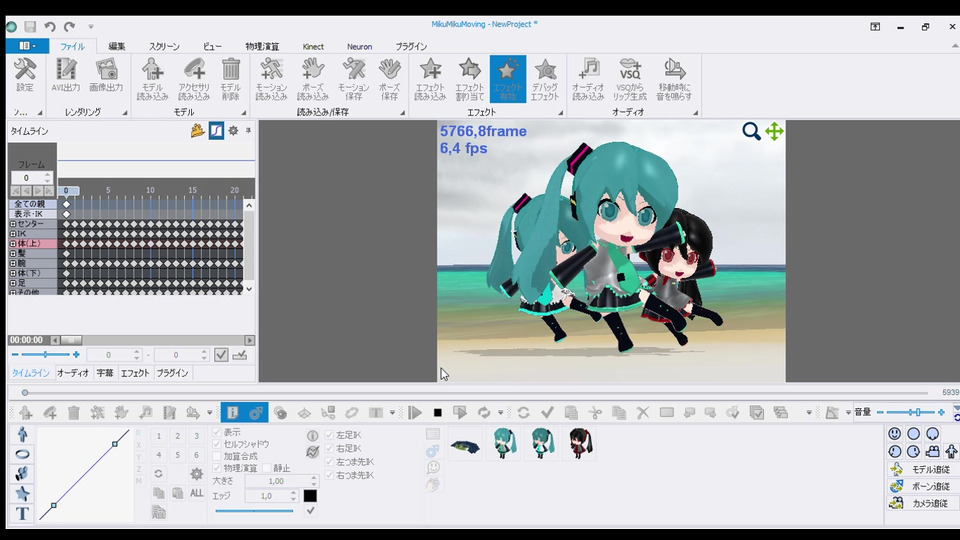Toggle the highlighted エフェクト有効 button

pos(508,79)
